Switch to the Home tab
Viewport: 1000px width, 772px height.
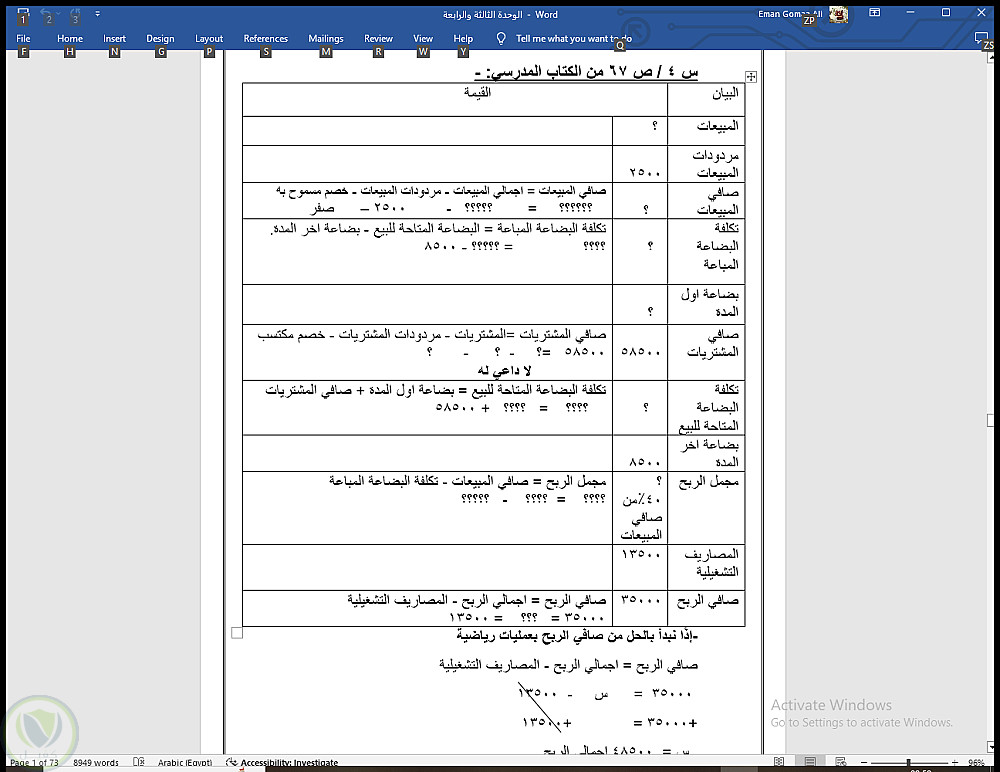click(70, 39)
